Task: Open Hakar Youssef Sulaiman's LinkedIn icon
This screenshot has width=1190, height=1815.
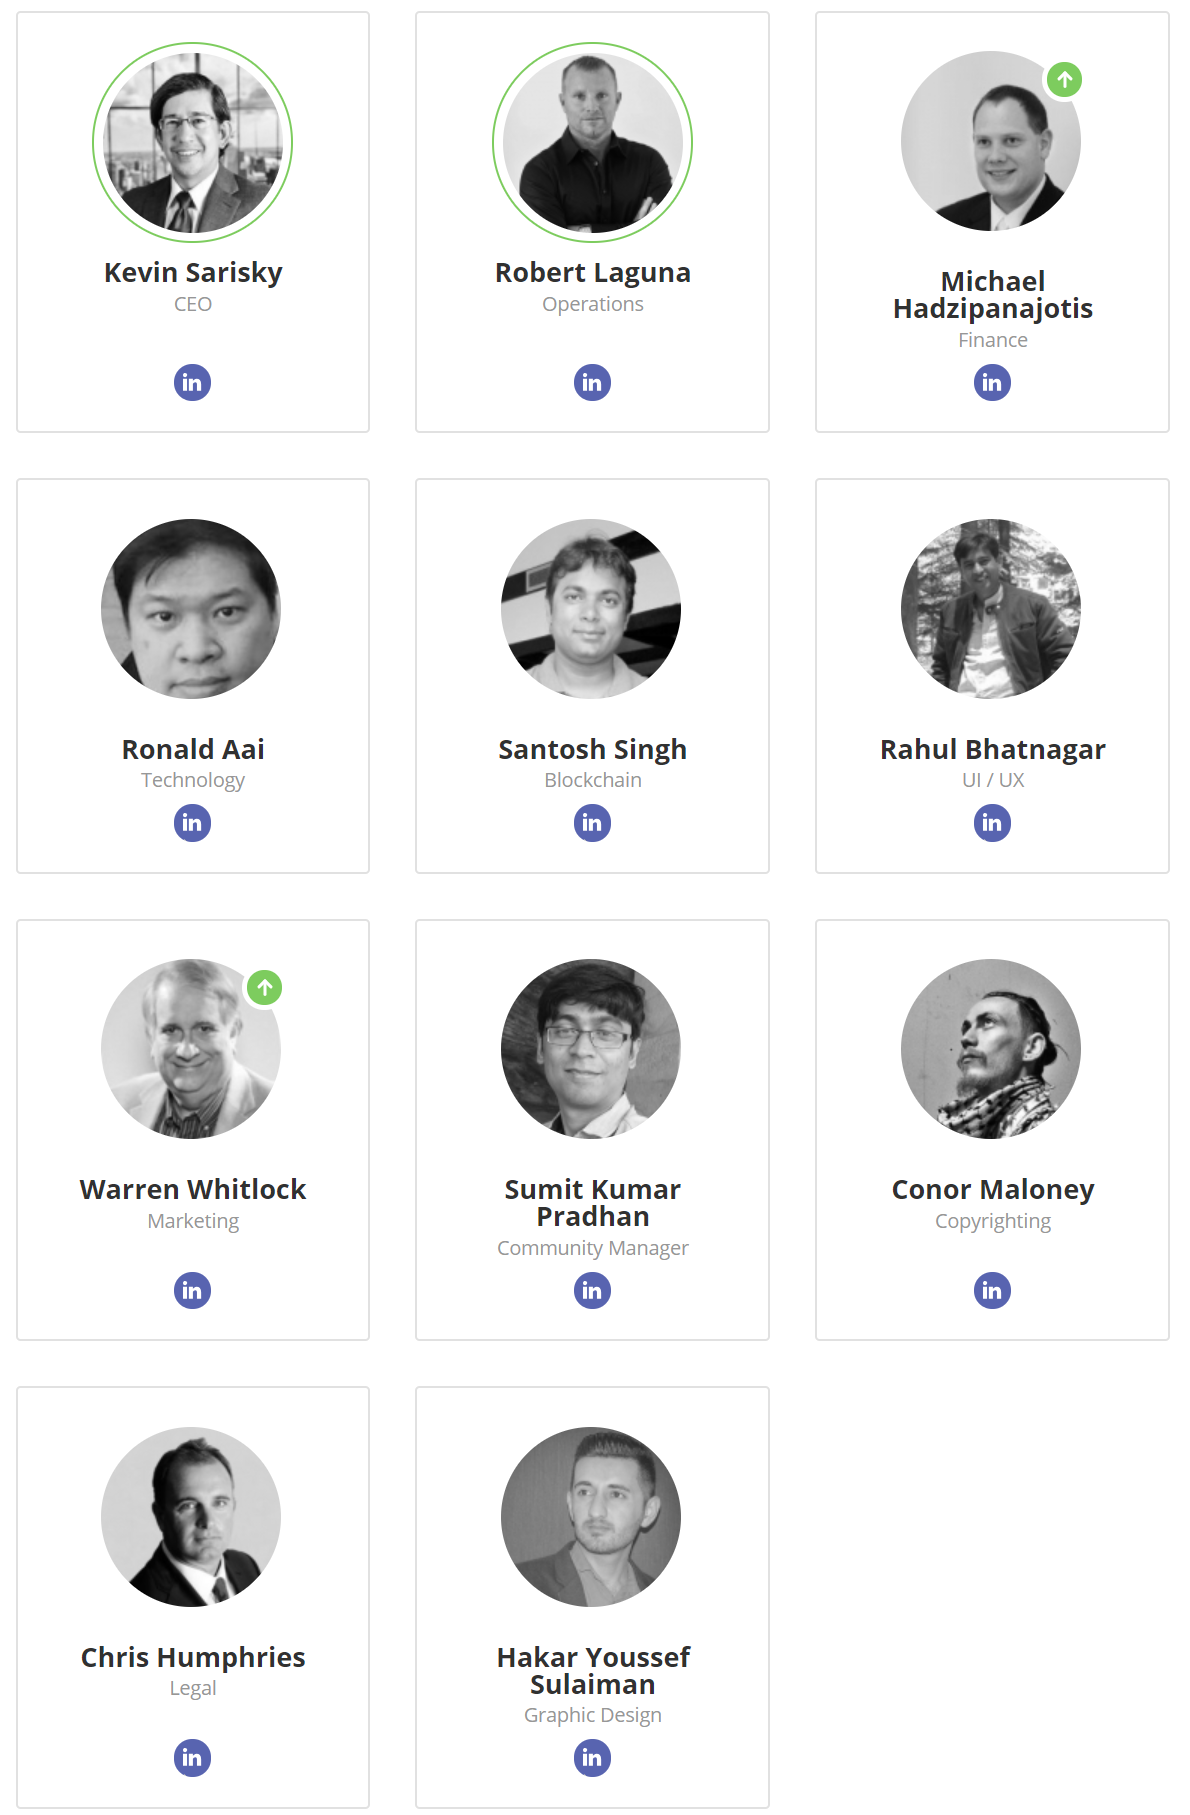Action: 592,1758
